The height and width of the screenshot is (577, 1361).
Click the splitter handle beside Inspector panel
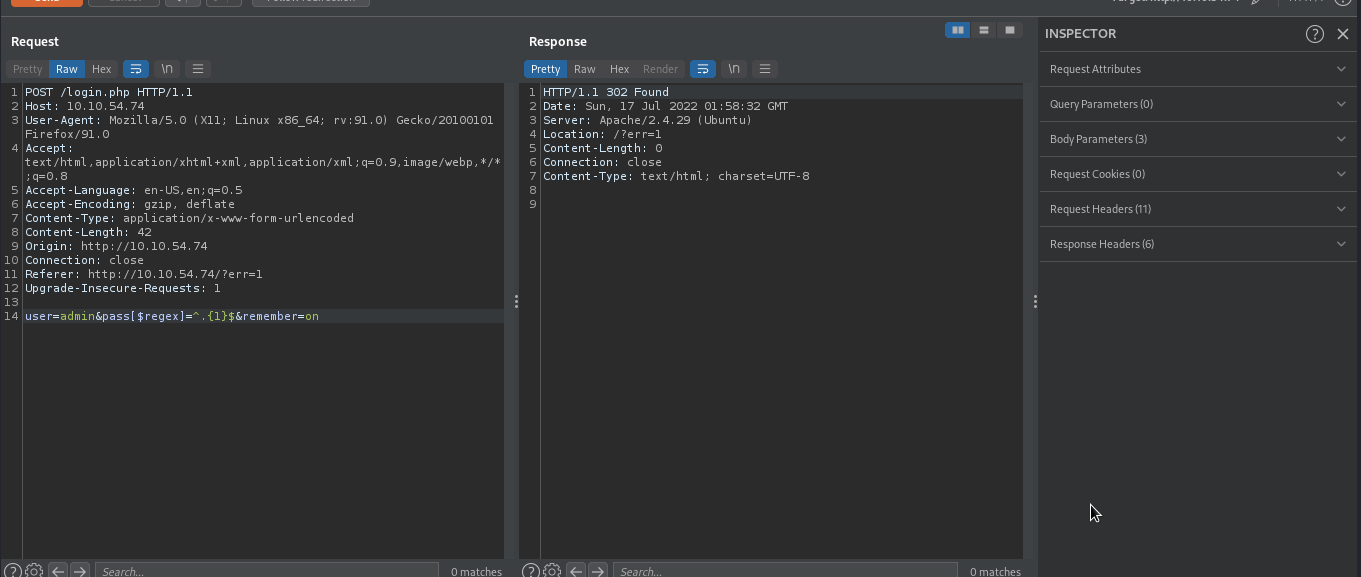coord(1035,302)
